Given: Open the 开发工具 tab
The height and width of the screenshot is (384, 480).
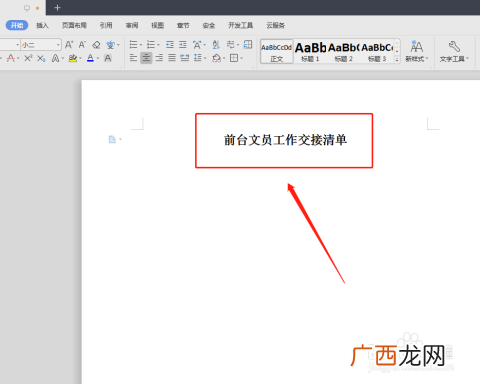Looking at the screenshot, I should click(240, 25).
